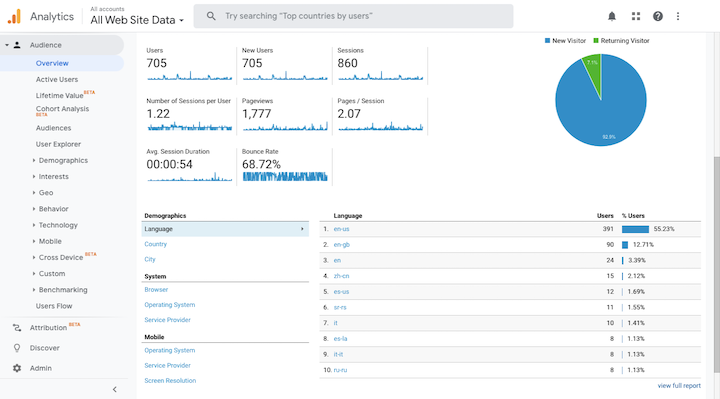Image resolution: width=720 pixels, height=399 pixels.
Task: Open the Admin section
Action: (x=40, y=368)
